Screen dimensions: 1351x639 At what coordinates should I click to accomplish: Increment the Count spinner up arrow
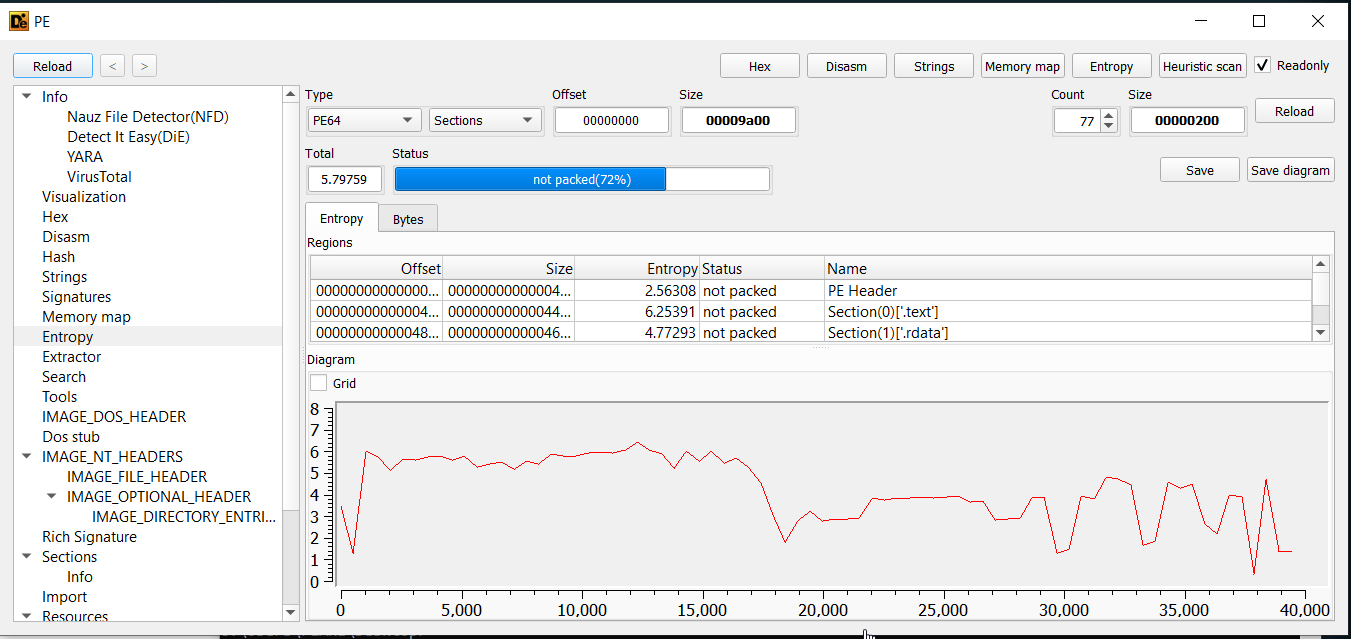pos(1108,115)
